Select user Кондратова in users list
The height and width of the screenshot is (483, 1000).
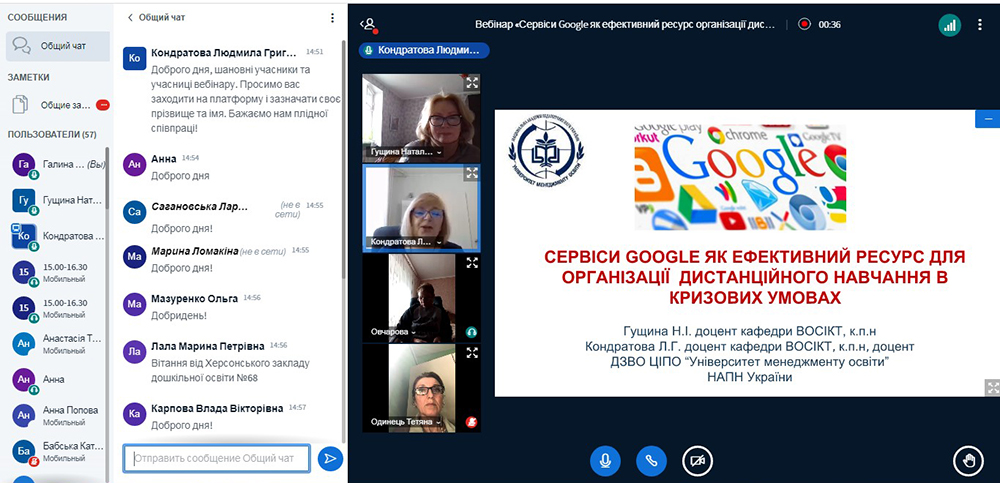(57, 236)
